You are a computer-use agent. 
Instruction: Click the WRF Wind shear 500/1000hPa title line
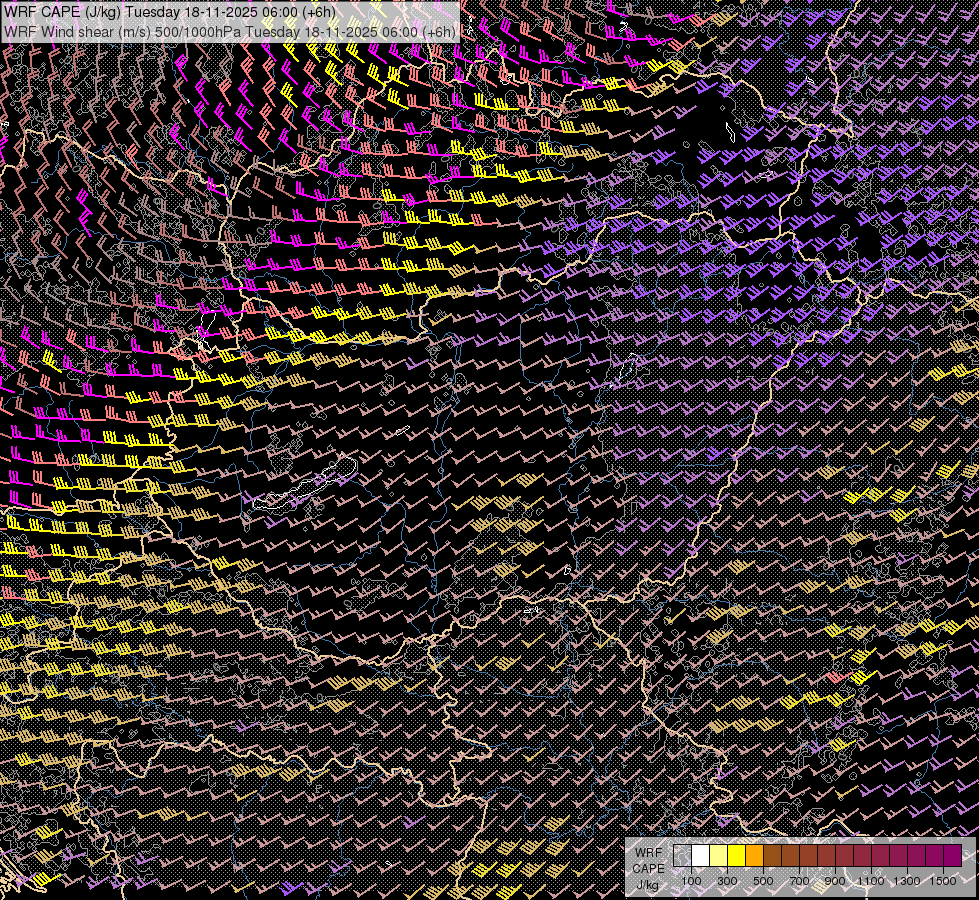tap(230, 31)
